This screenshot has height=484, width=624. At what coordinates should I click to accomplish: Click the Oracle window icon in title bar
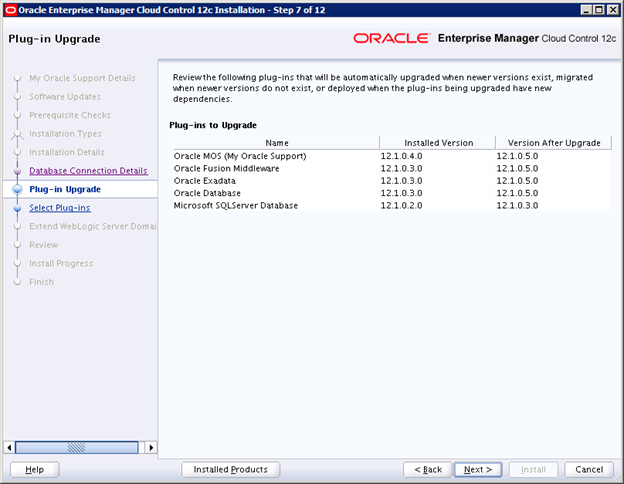coord(10,10)
